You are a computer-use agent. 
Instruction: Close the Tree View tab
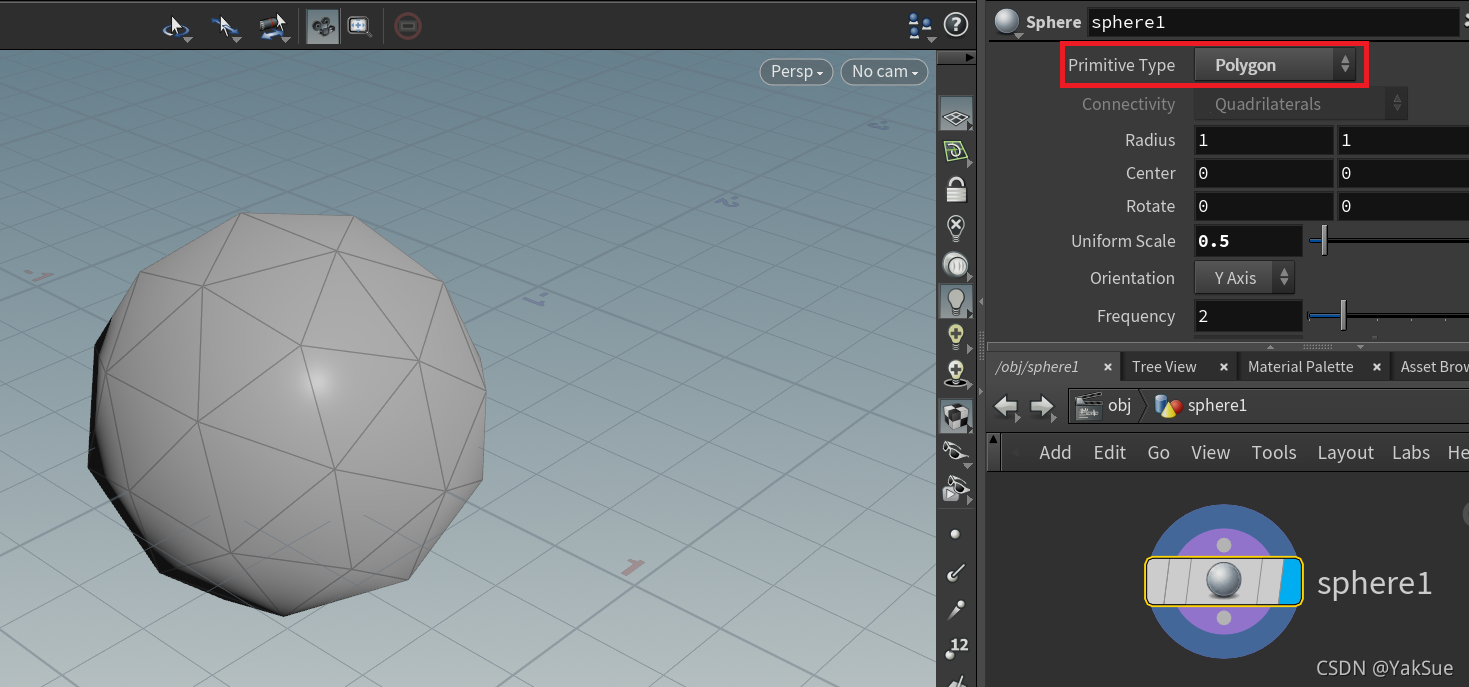(1224, 368)
